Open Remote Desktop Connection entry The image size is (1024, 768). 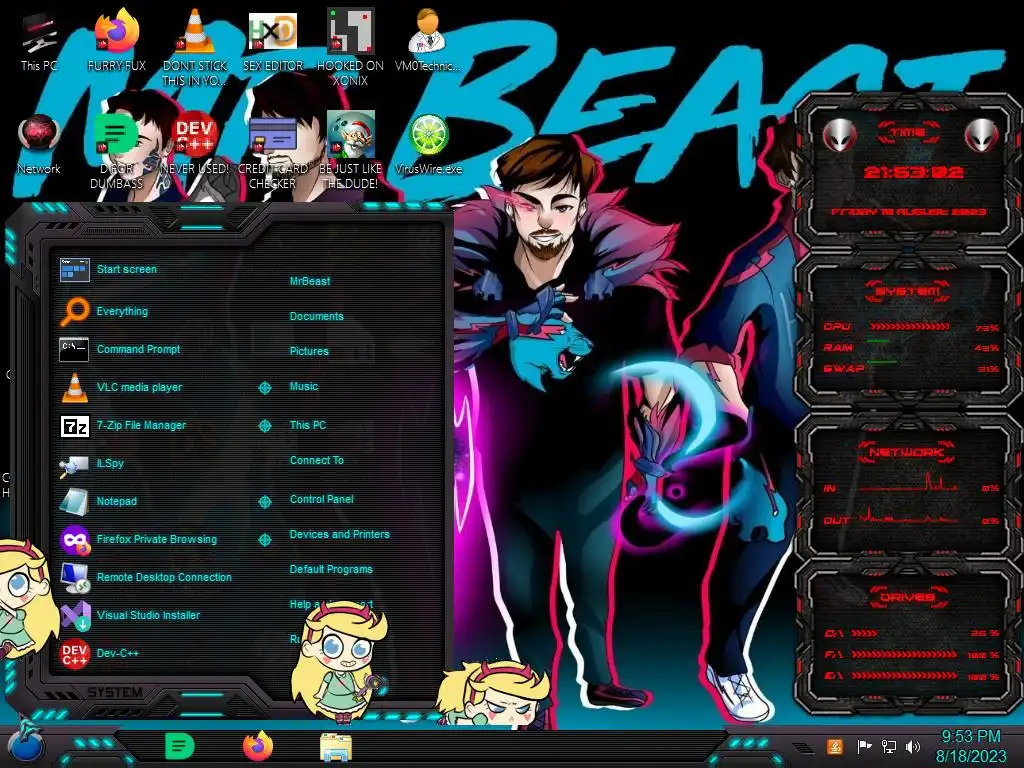[x=146, y=577]
